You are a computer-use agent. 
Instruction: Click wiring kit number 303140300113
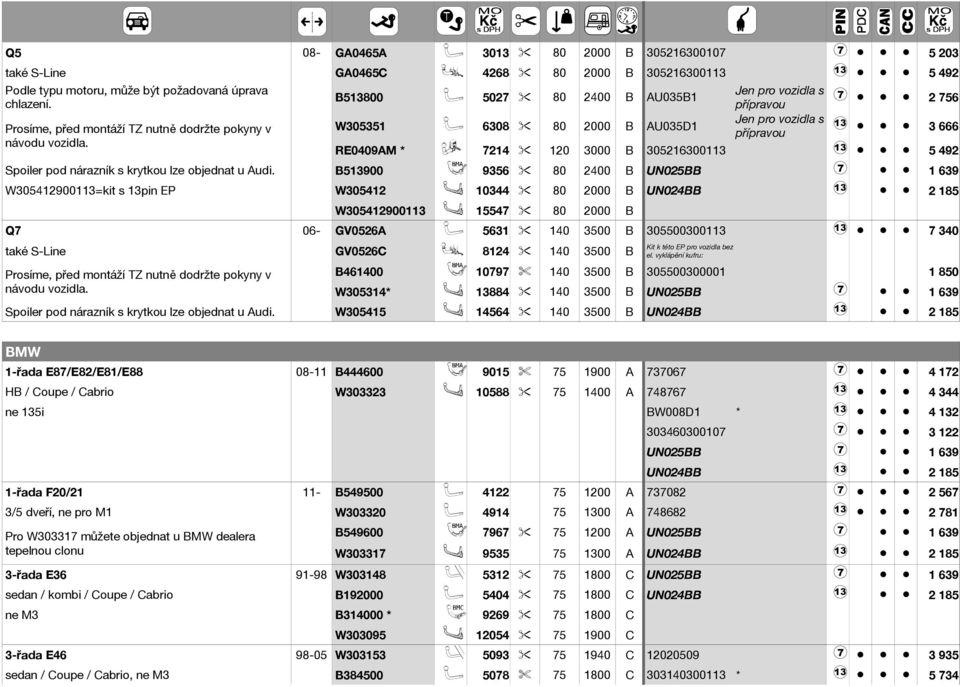point(686,675)
